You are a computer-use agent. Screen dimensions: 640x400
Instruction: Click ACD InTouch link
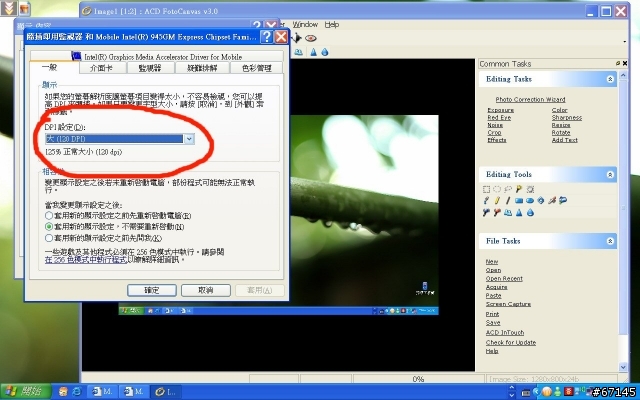pos(505,333)
